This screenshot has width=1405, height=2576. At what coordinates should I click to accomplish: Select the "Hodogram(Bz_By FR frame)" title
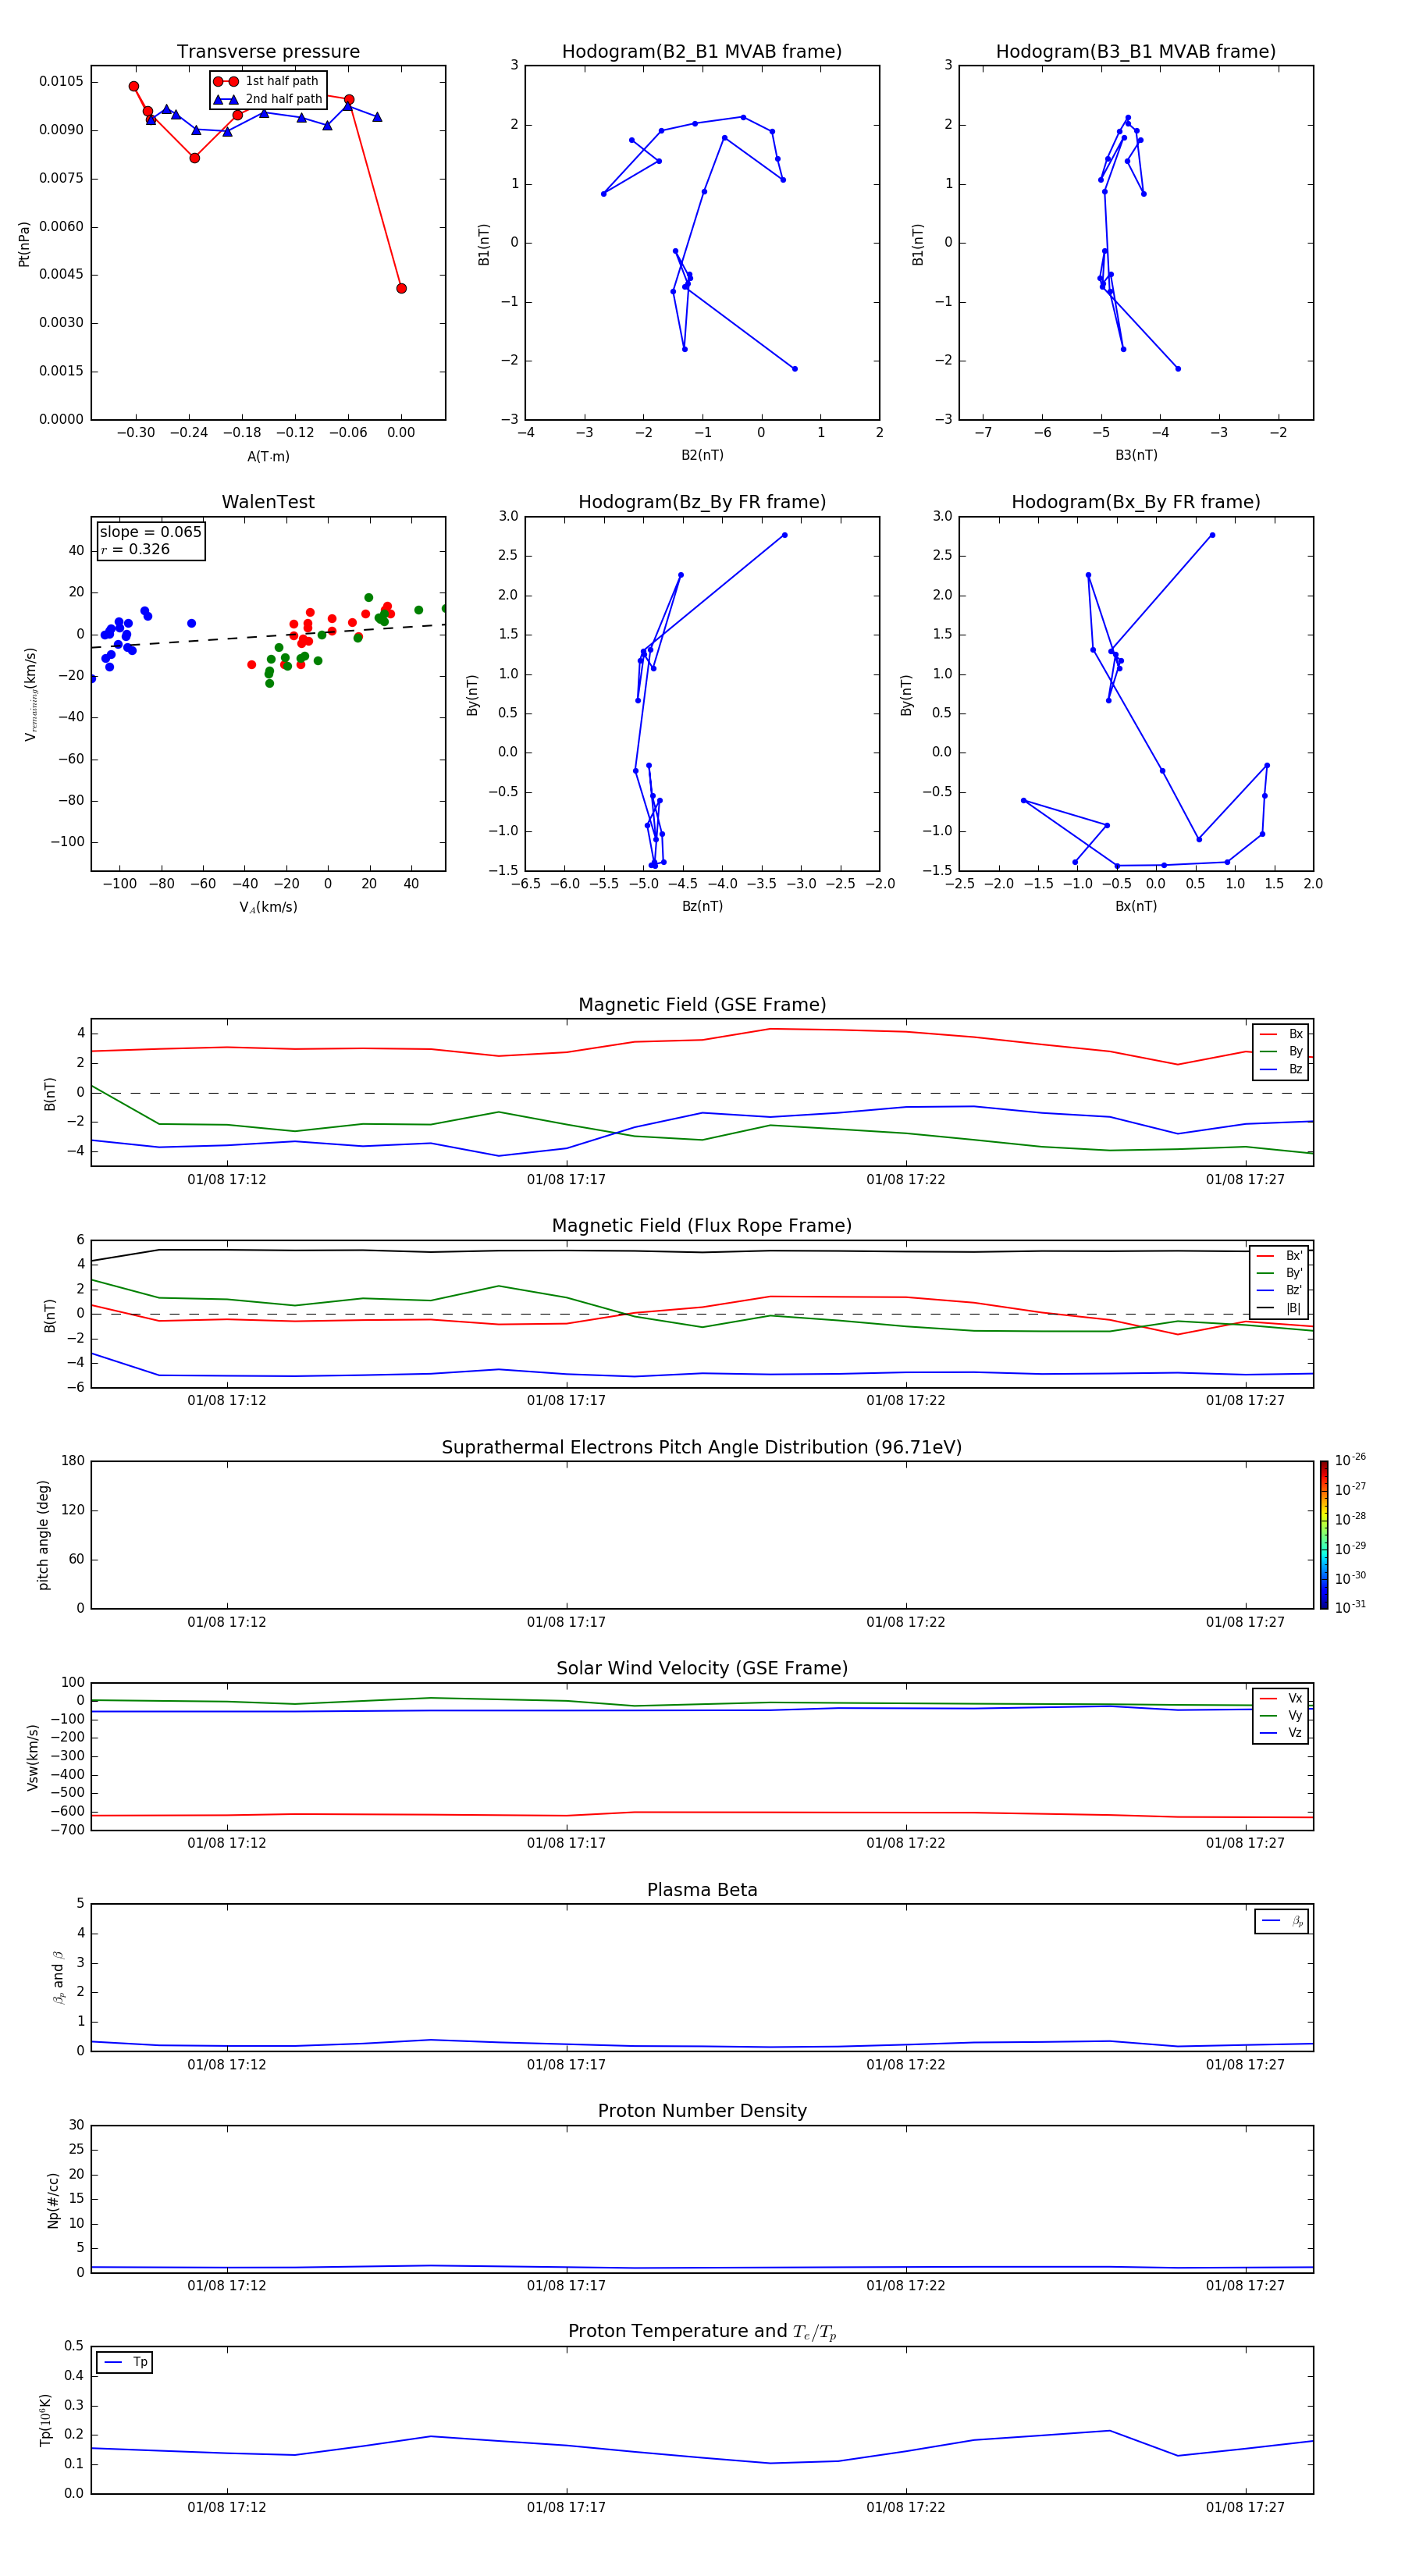click(702, 502)
